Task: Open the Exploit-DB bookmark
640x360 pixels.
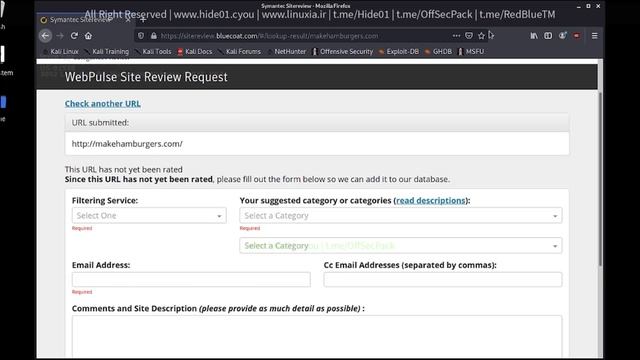Action: point(399,51)
